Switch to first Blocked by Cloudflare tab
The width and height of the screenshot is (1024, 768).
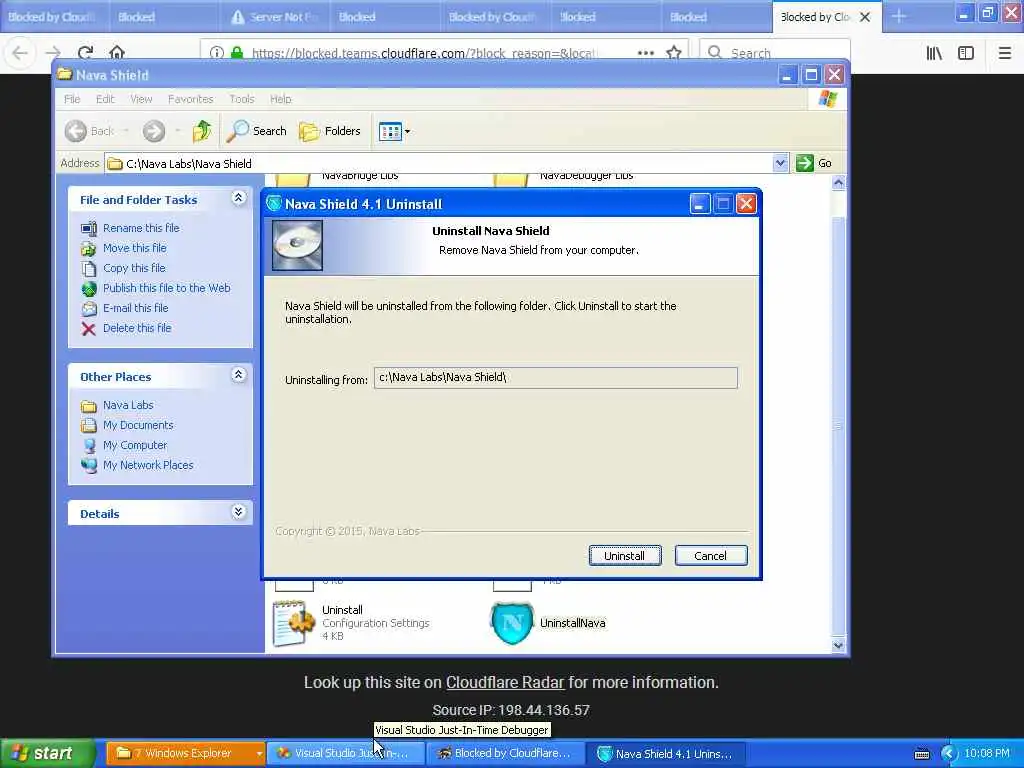tap(55, 17)
